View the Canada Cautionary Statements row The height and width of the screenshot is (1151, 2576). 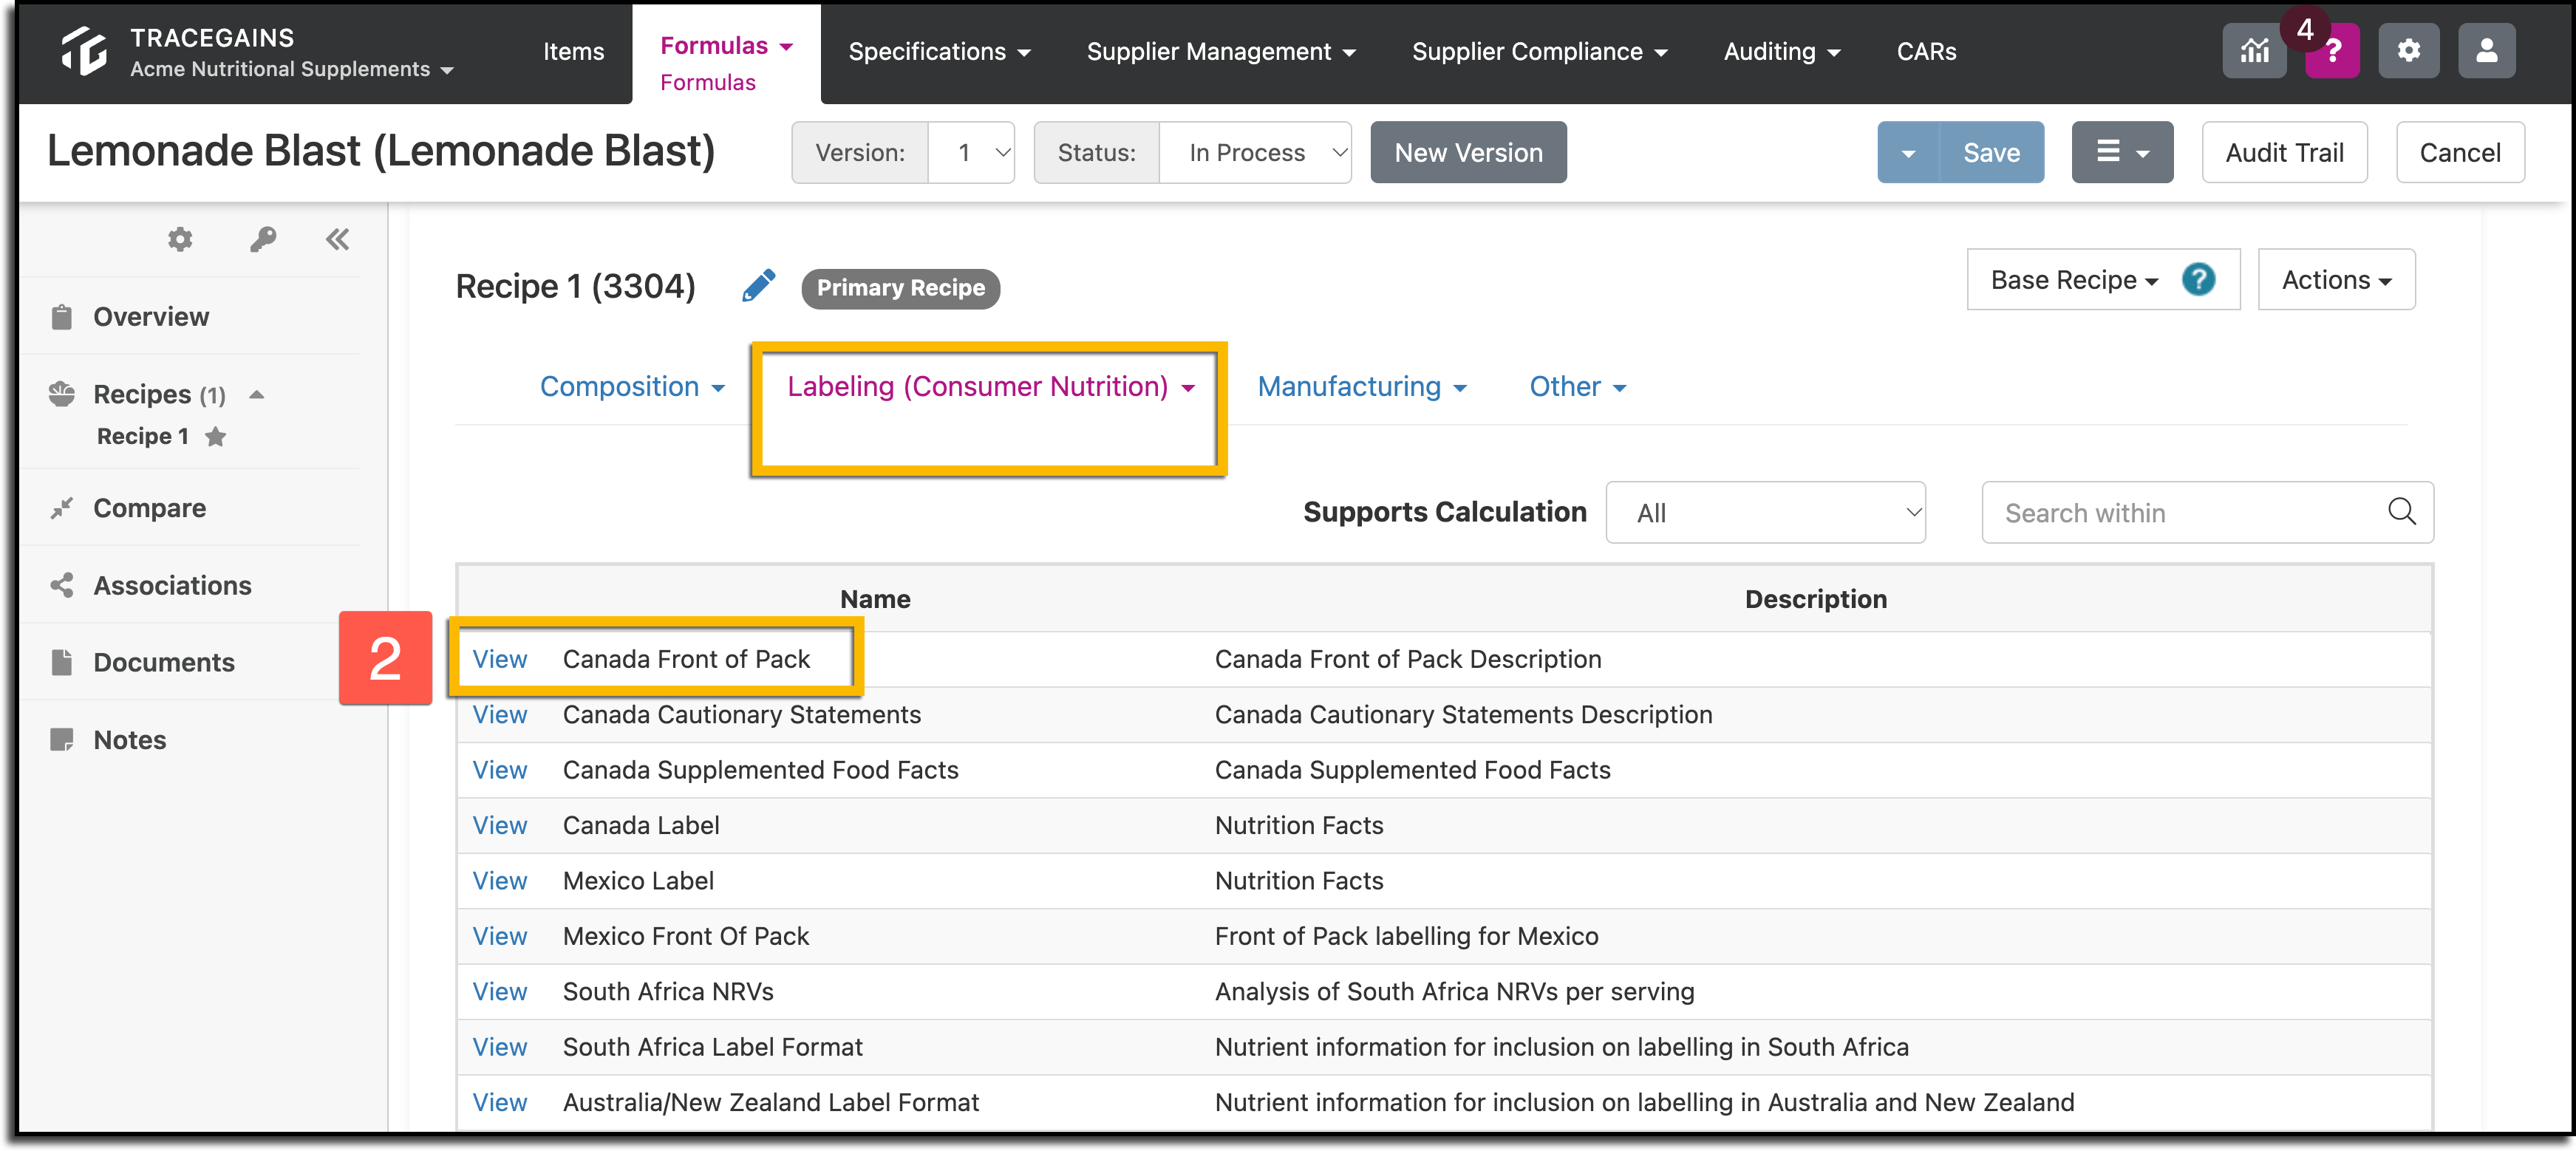tap(499, 714)
